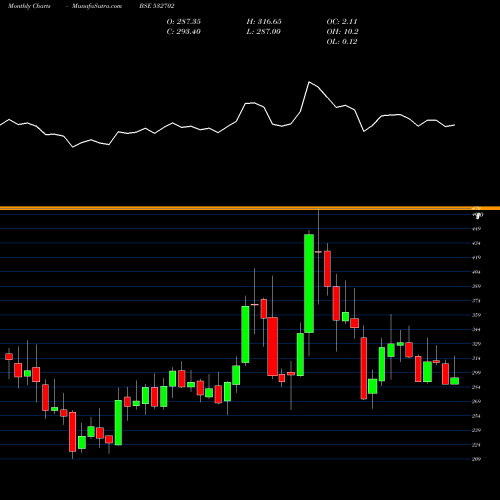
Task: Click the 284 price axis label
Action: pyautogui.click(x=477, y=387)
